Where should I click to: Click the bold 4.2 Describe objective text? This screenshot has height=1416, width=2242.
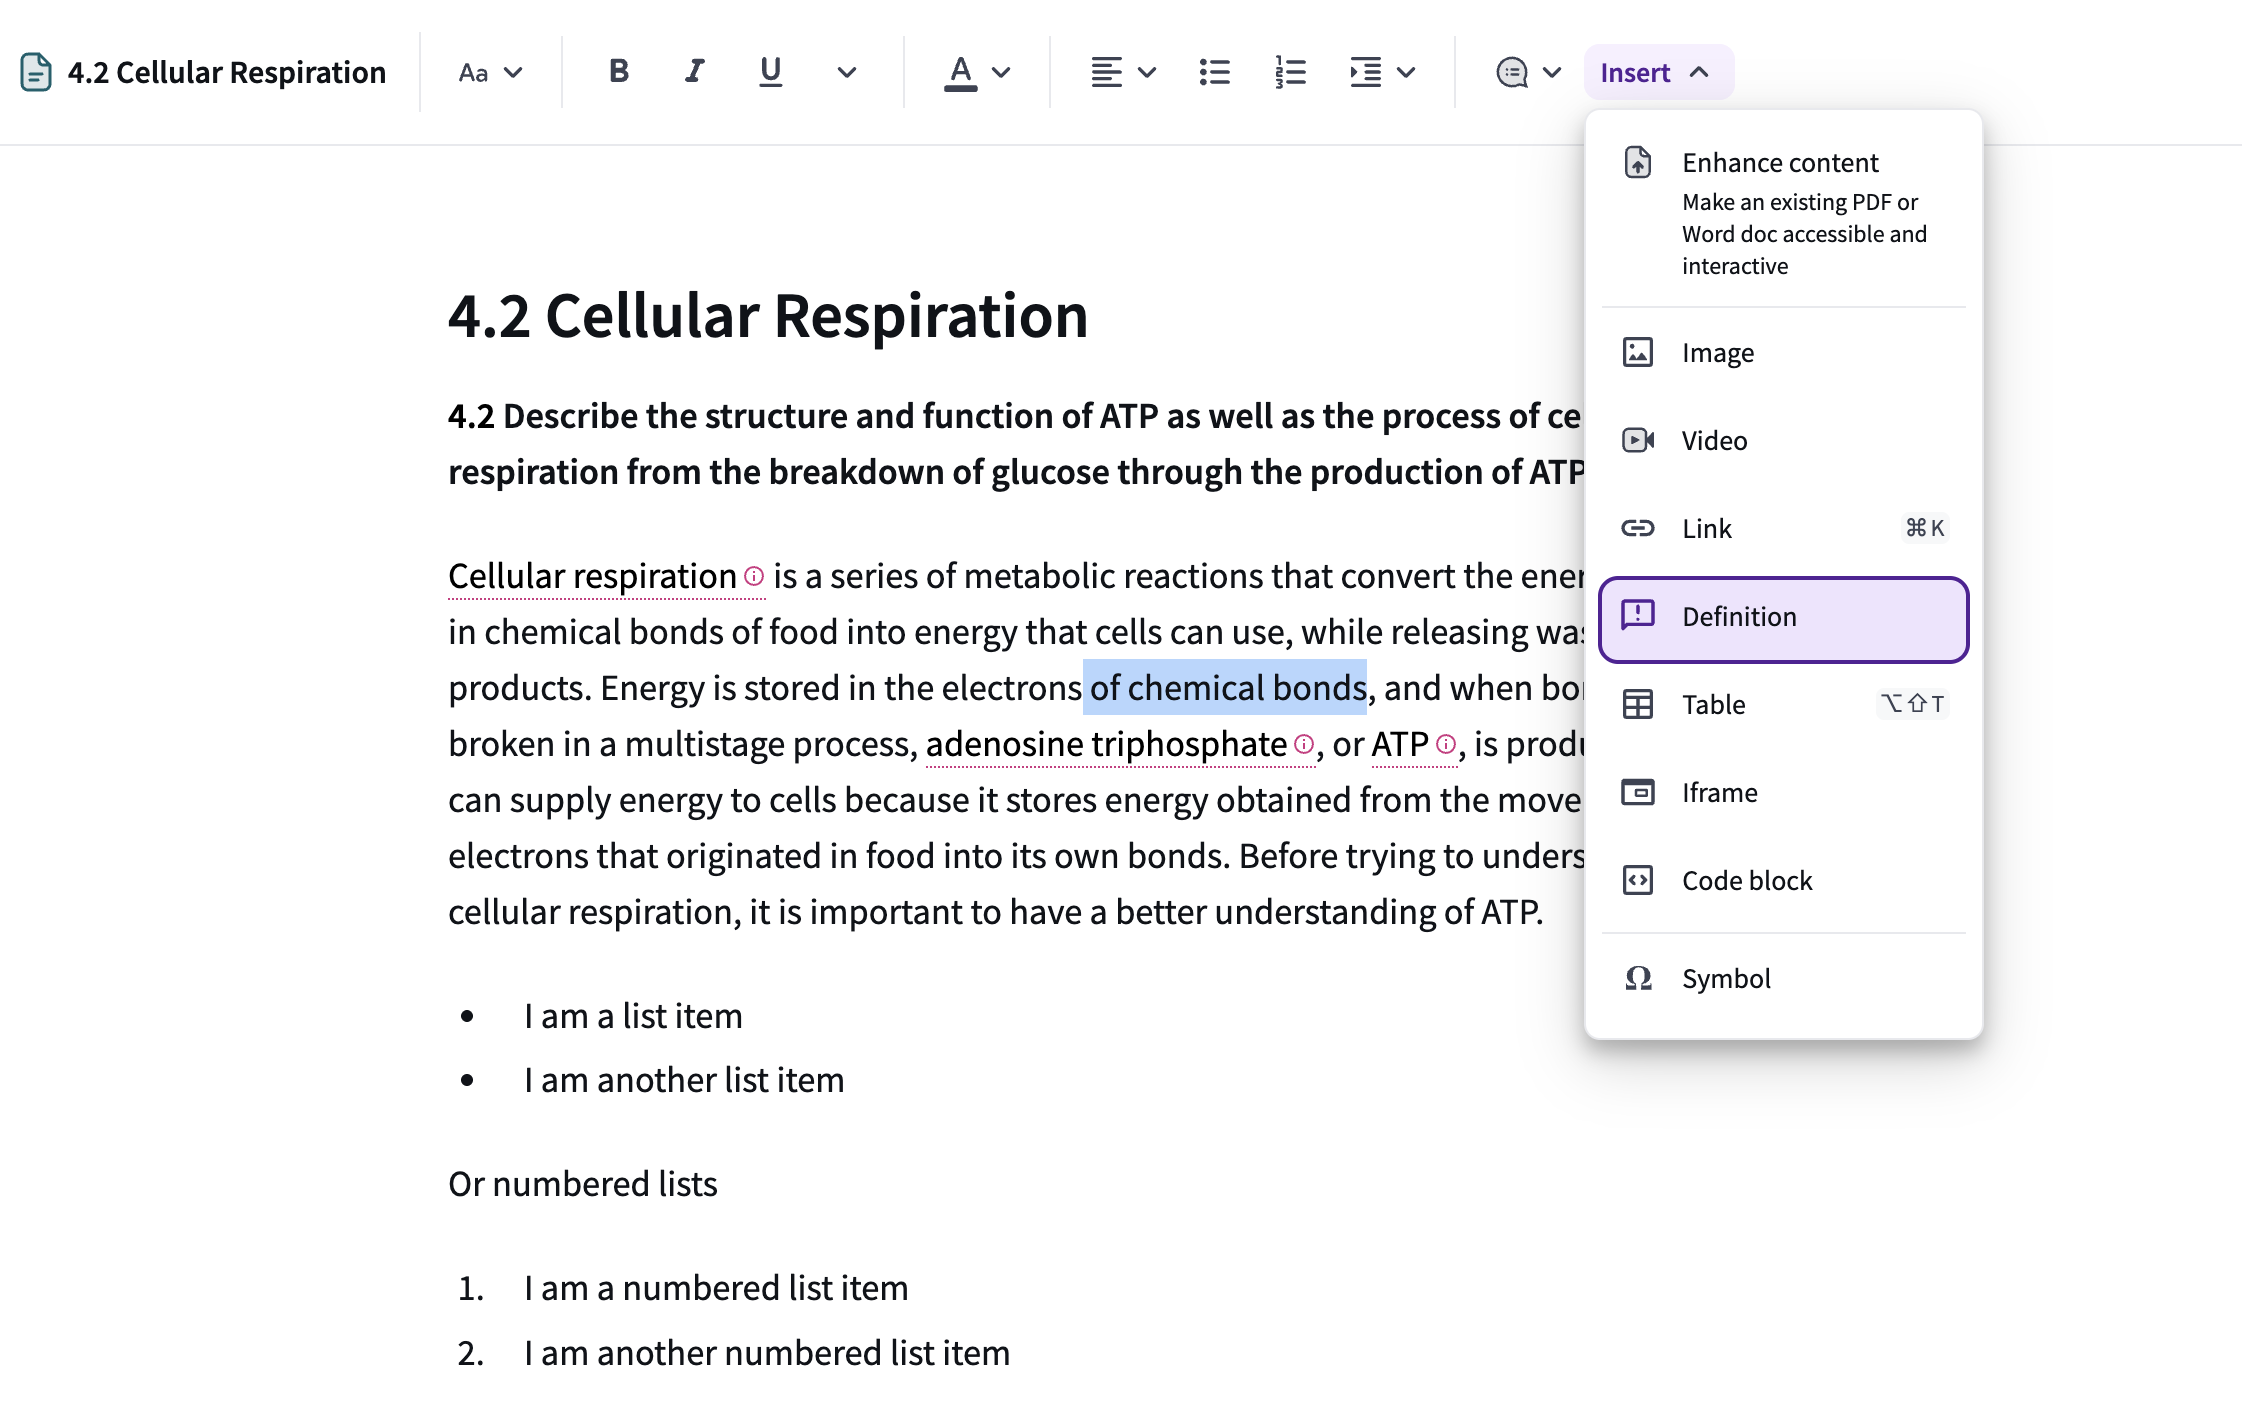coord(1016,444)
